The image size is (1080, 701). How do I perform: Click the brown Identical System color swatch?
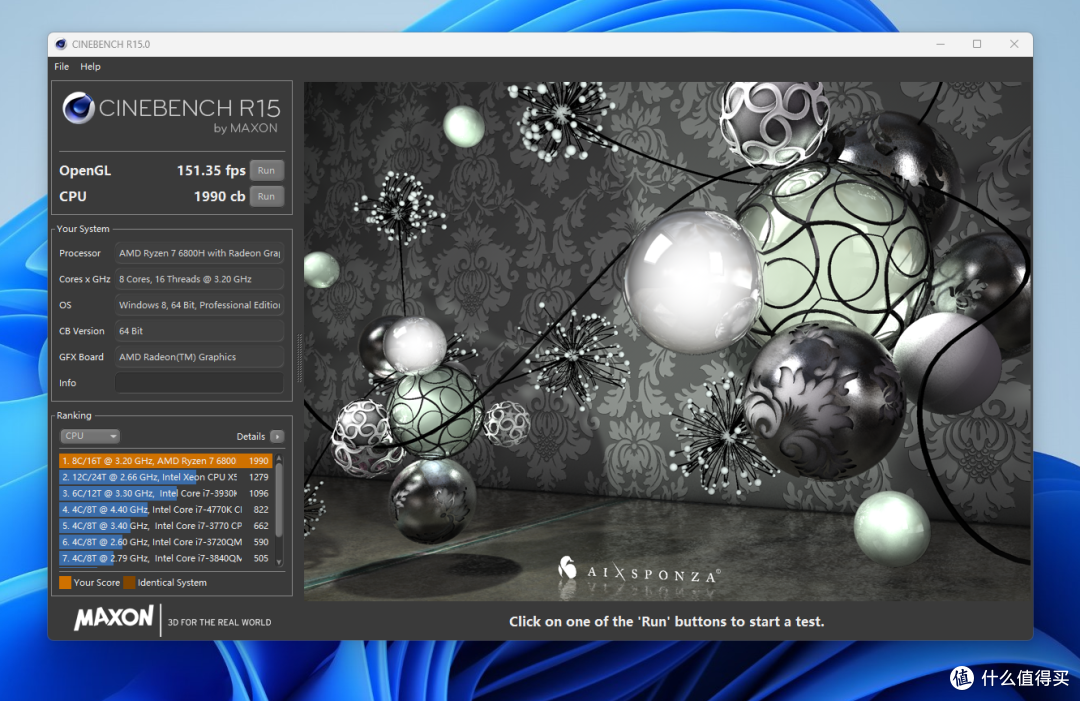pyautogui.click(x=129, y=582)
